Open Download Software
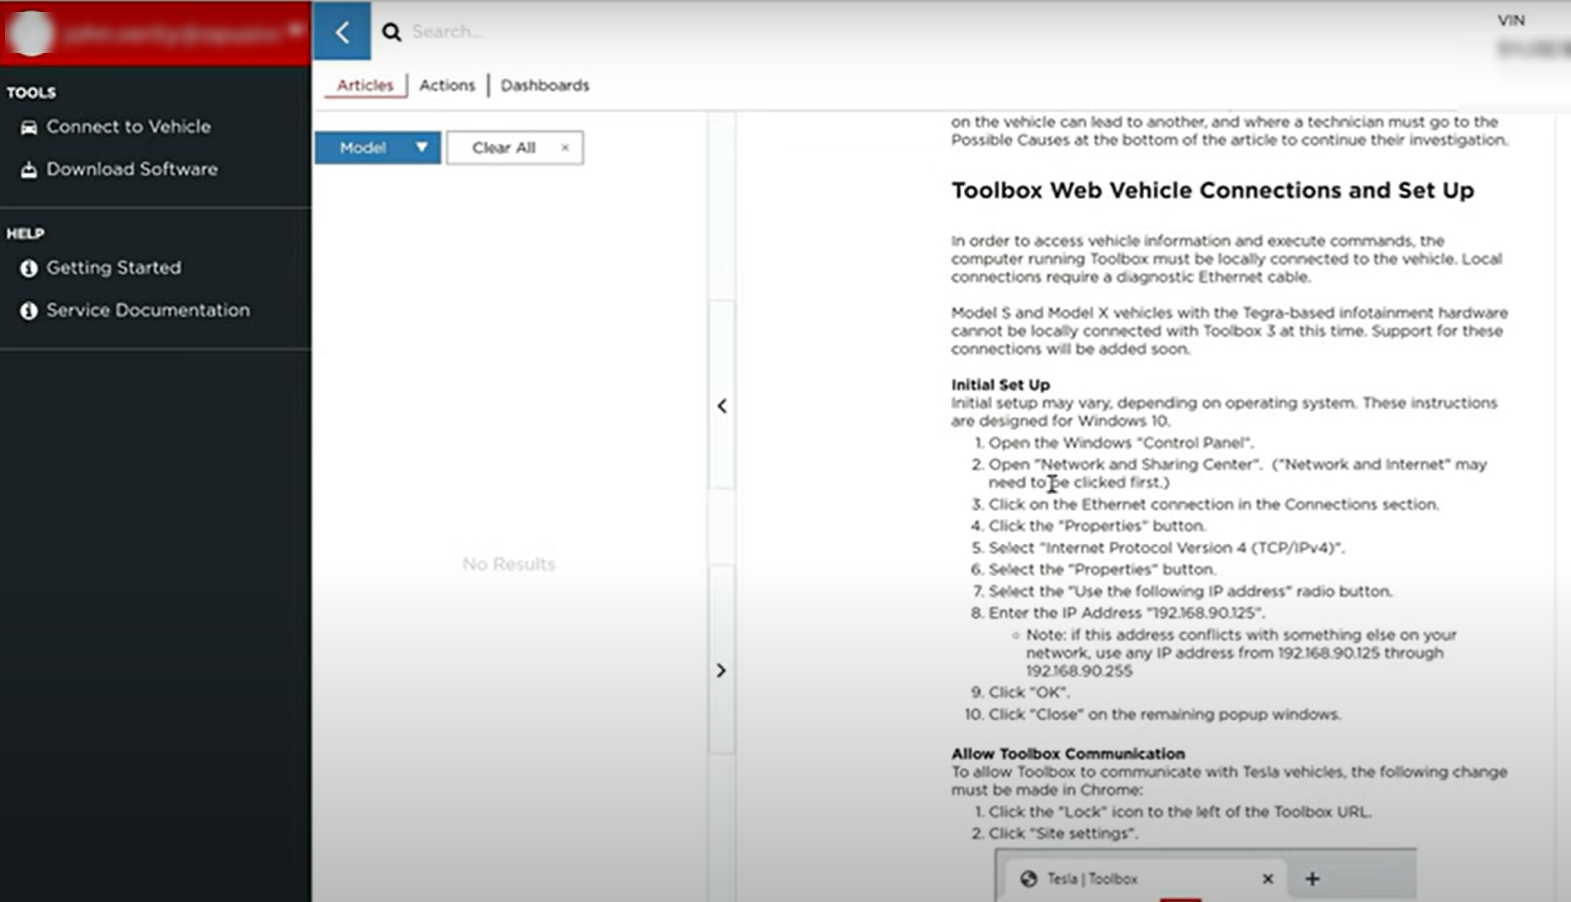The image size is (1571, 902). tap(132, 169)
